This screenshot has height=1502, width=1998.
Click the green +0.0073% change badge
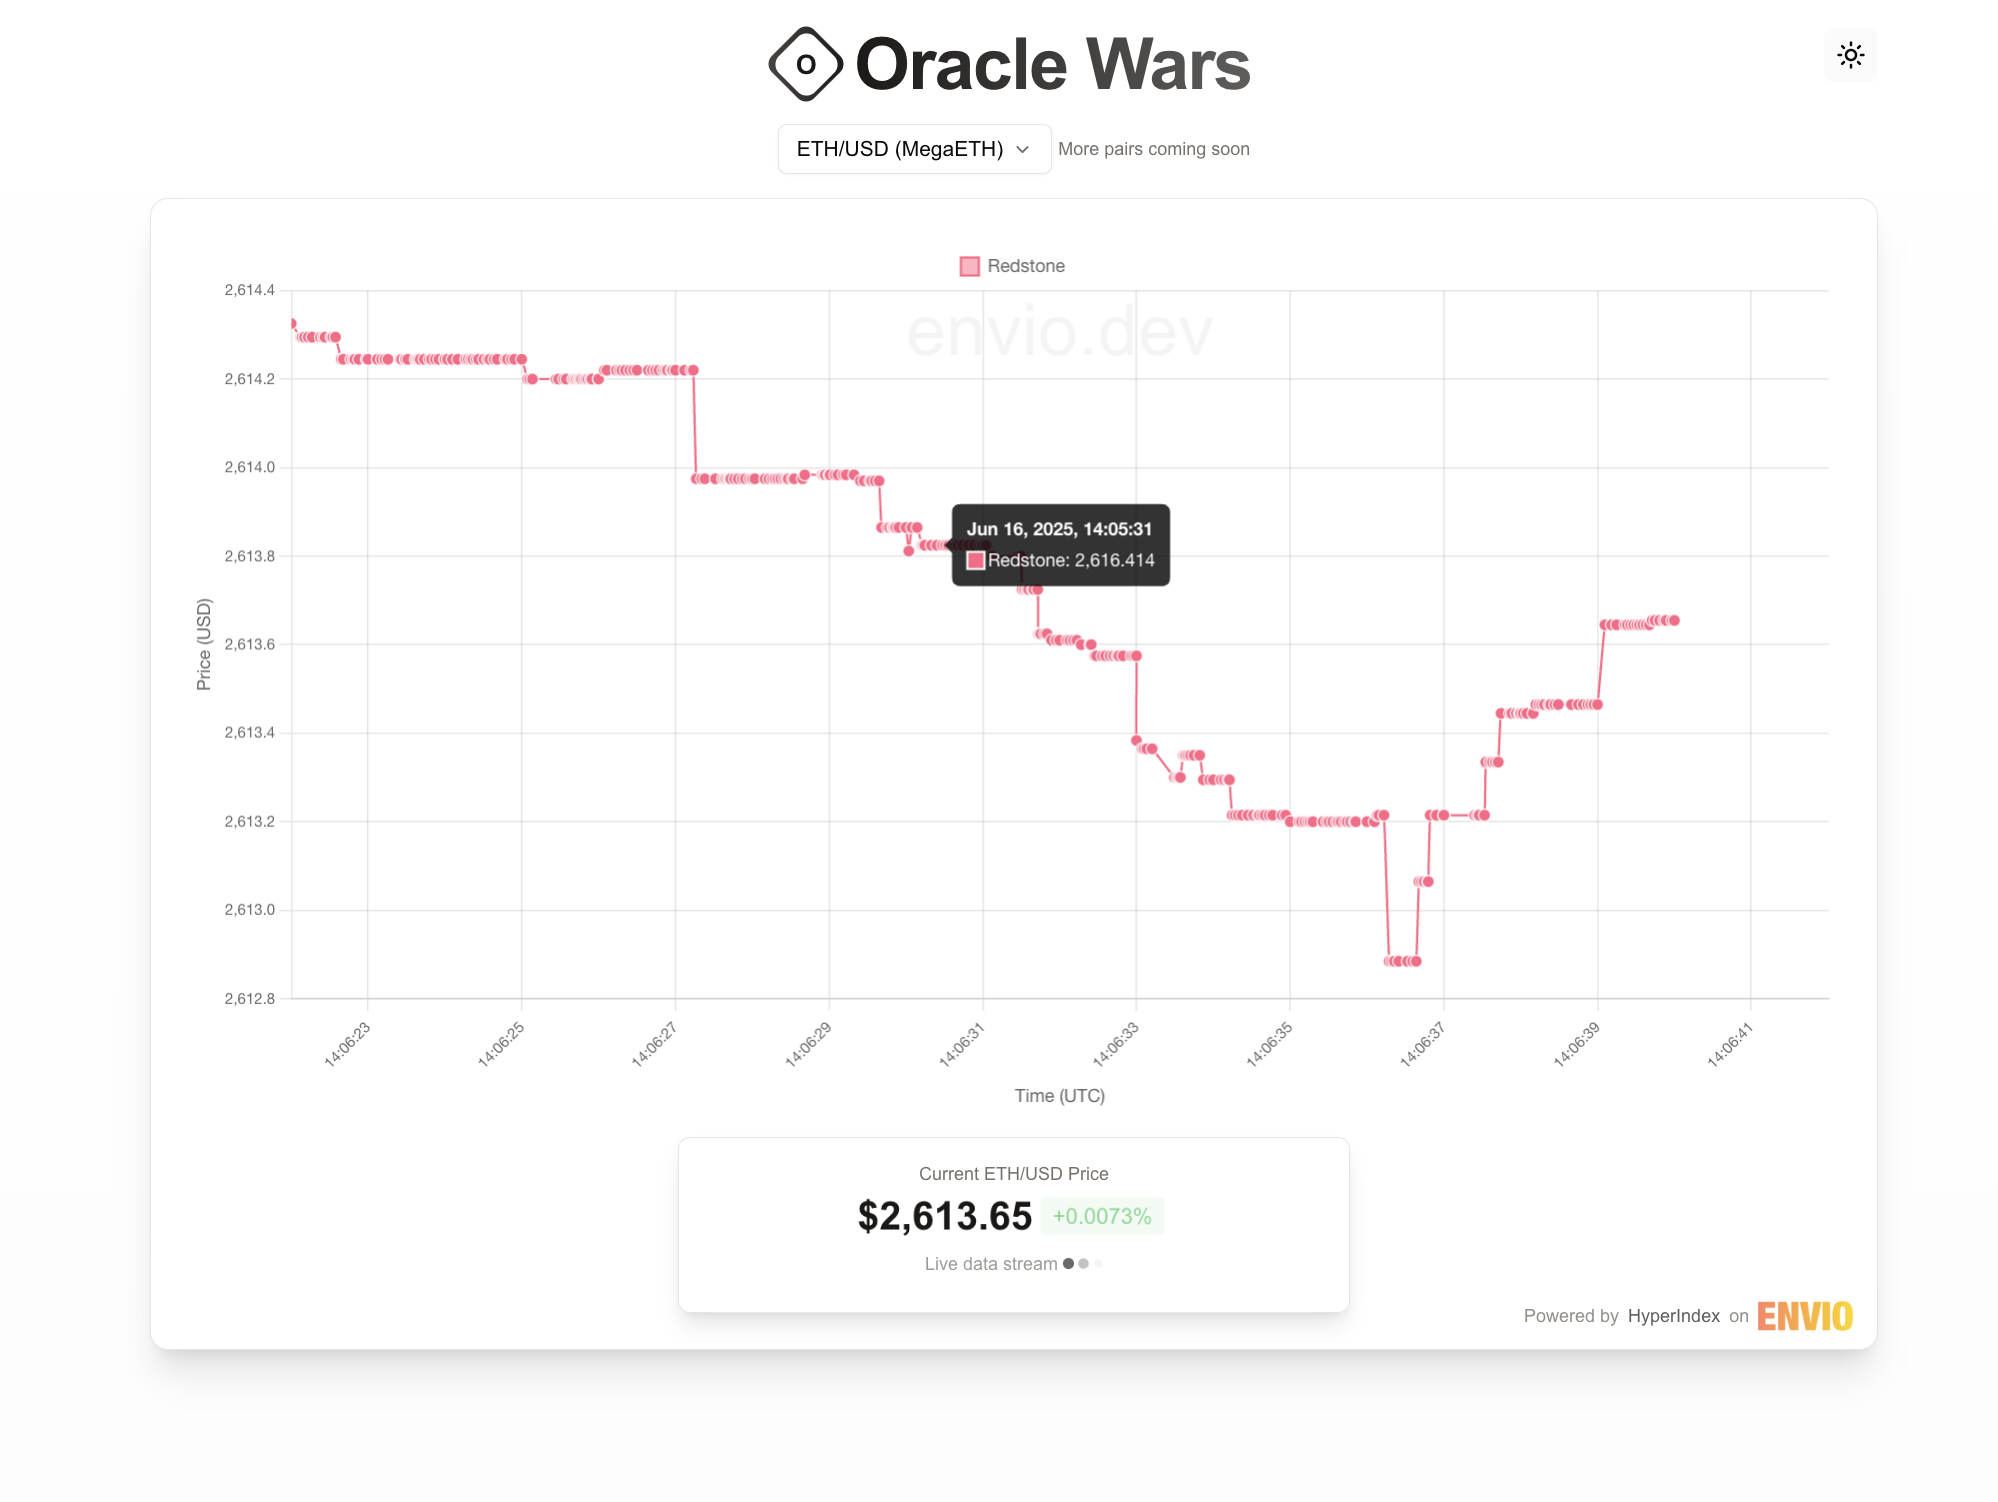pos(1101,1216)
